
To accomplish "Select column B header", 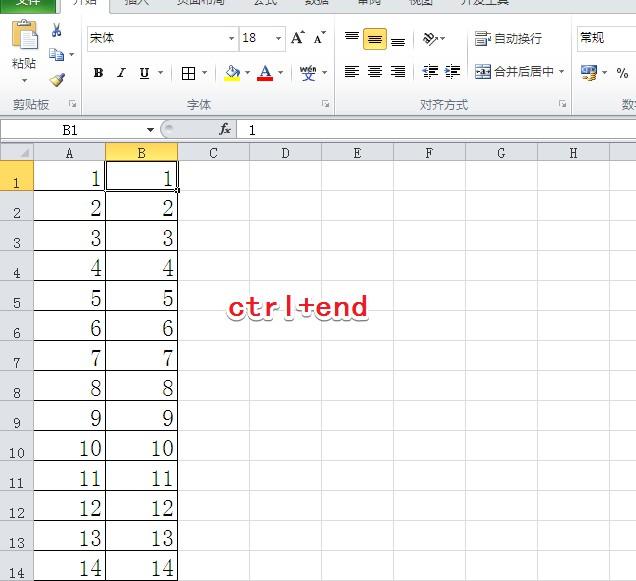I will tap(142, 153).
